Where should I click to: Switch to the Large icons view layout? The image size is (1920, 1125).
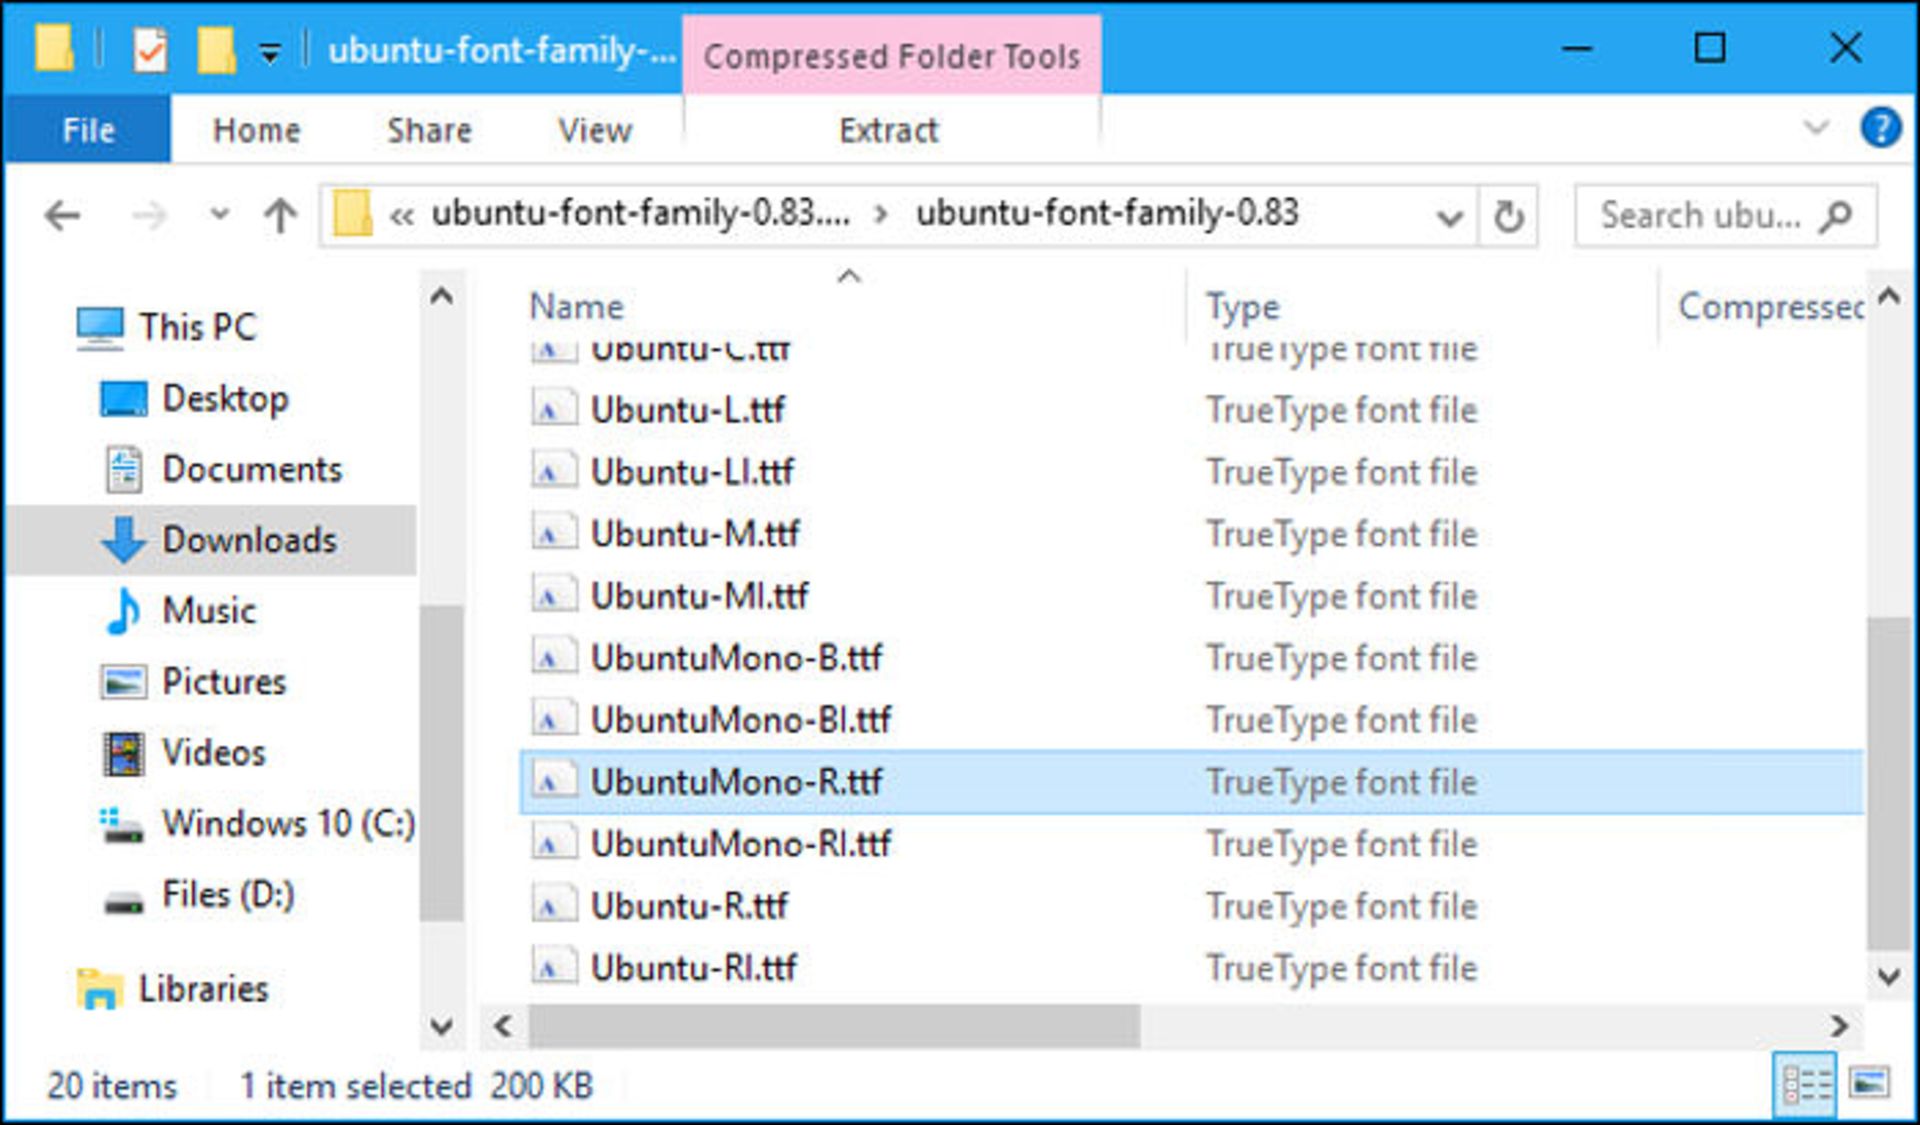coord(1868,1083)
